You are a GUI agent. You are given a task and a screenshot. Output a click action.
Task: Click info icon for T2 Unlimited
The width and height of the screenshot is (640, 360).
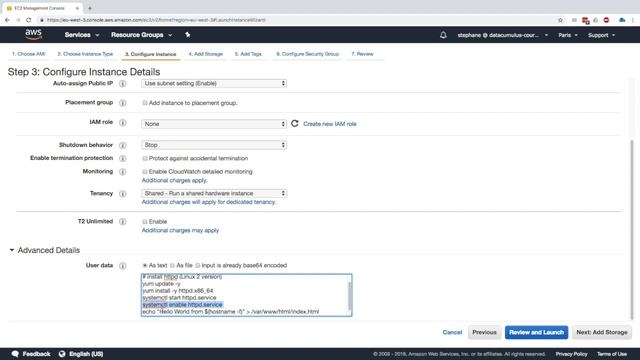(x=122, y=222)
